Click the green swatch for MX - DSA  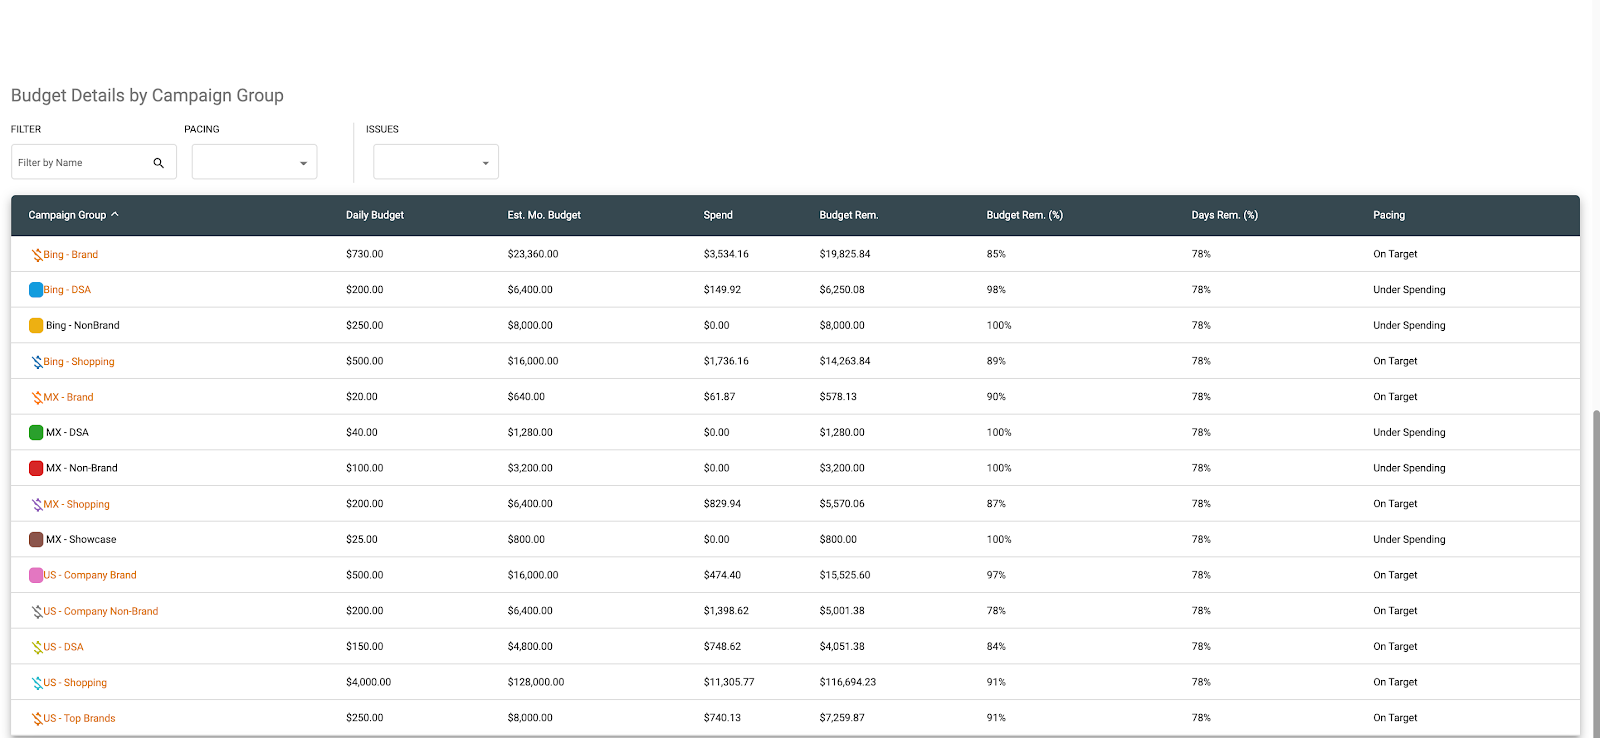coord(36,433)
